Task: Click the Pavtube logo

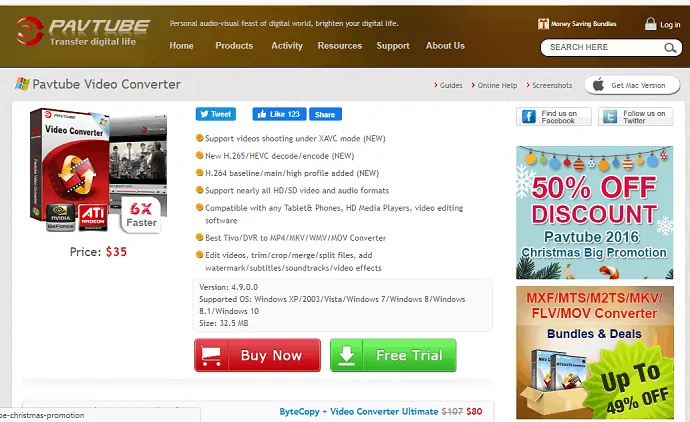Action: tap(83, 32)
